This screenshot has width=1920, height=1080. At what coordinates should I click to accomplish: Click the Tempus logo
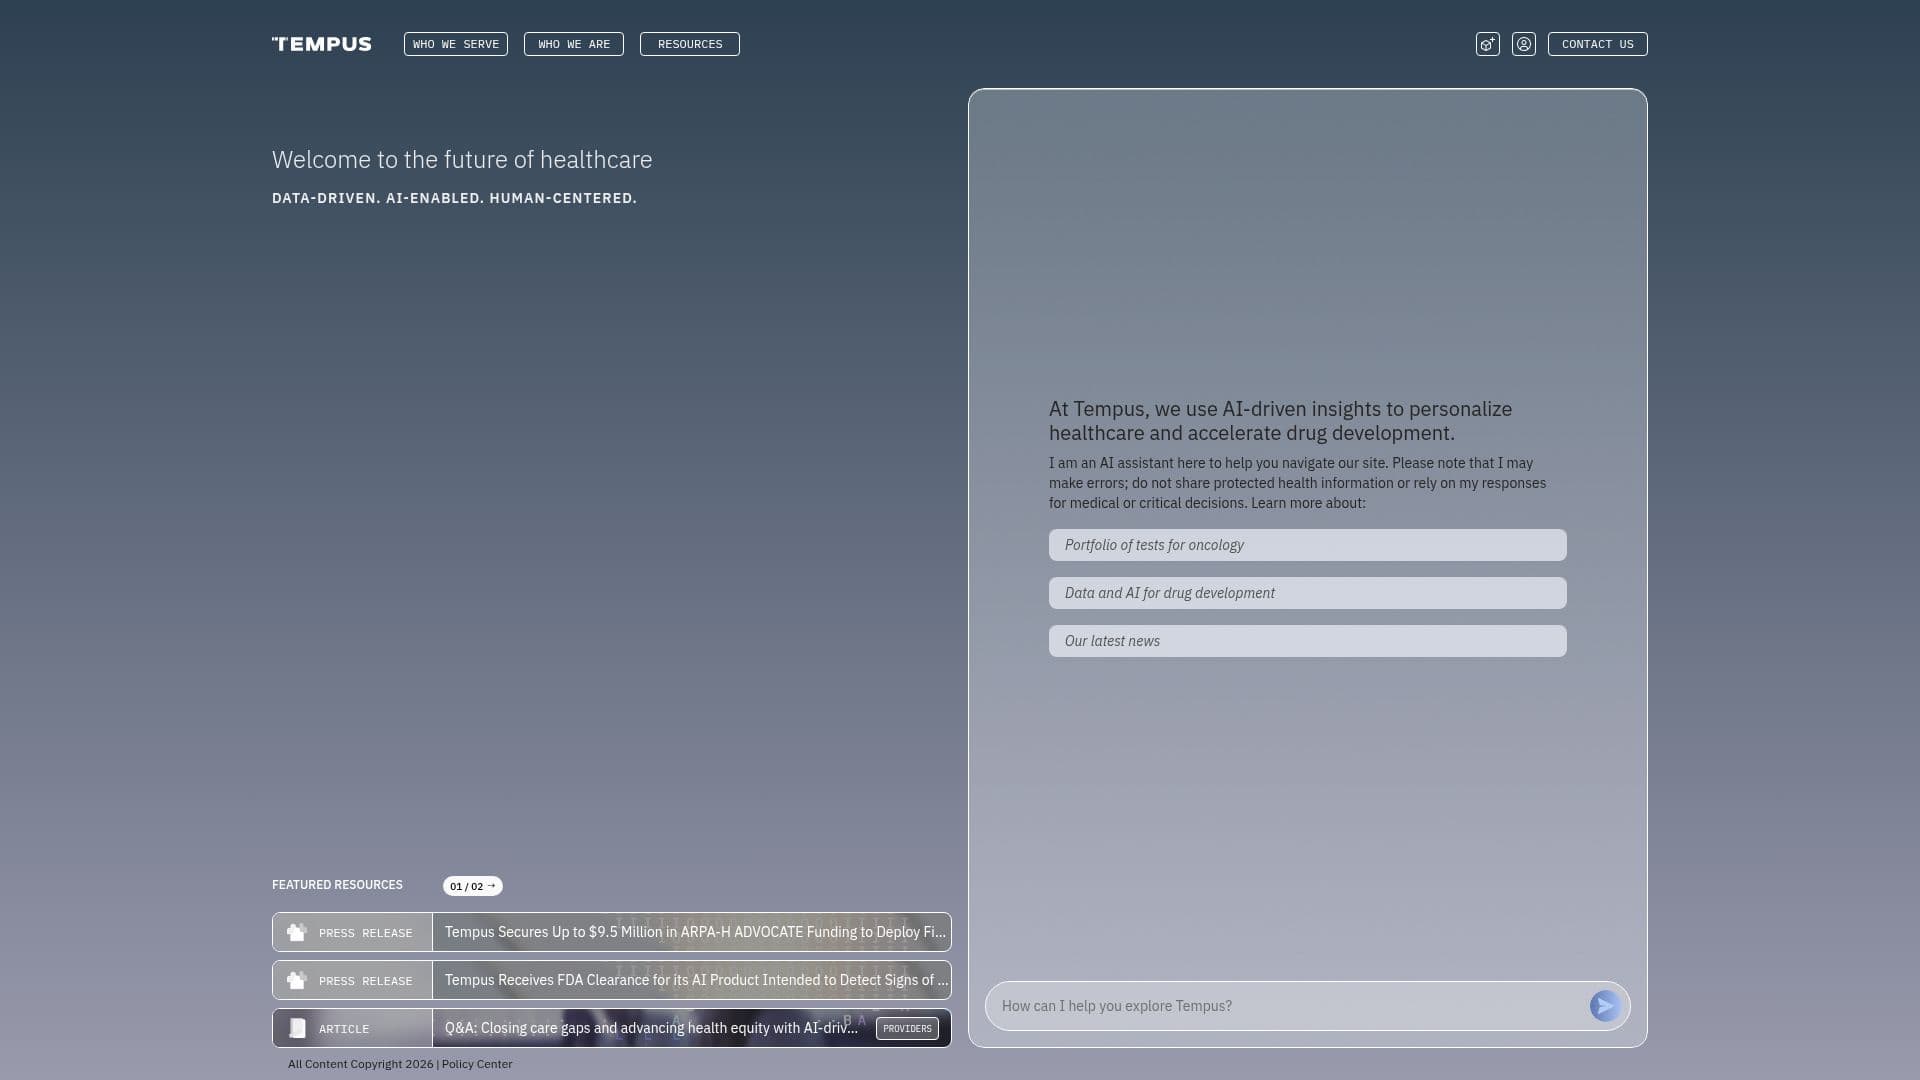321,44
